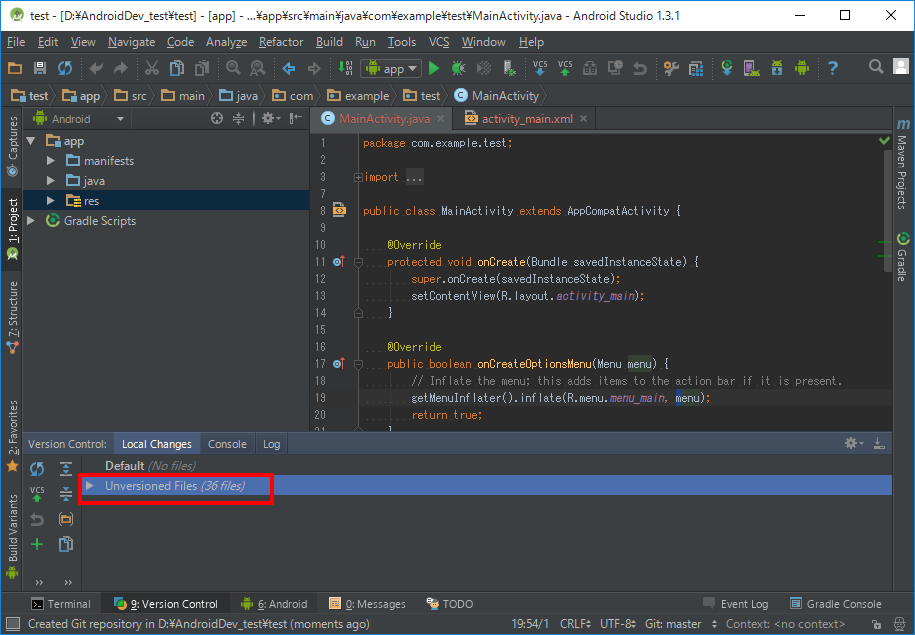Screen dimensions: 915x635
Task: Open the Event Log window
Action: point(736,604)
